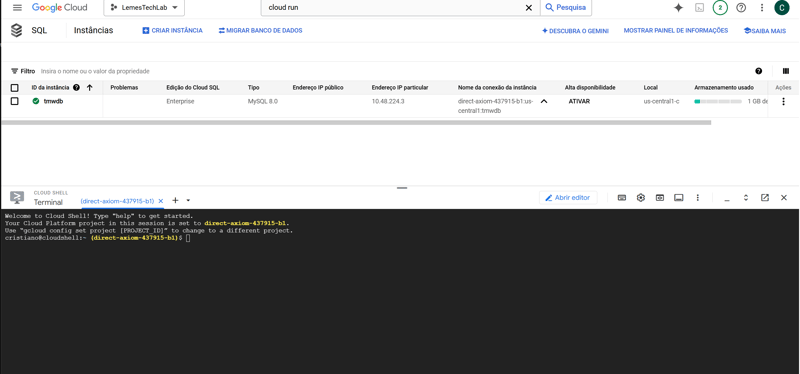The height and width of the screenshot is (374, 800).
Task: Click MIGRAR BANCO DE DADOS button
Action: point(260,31)
